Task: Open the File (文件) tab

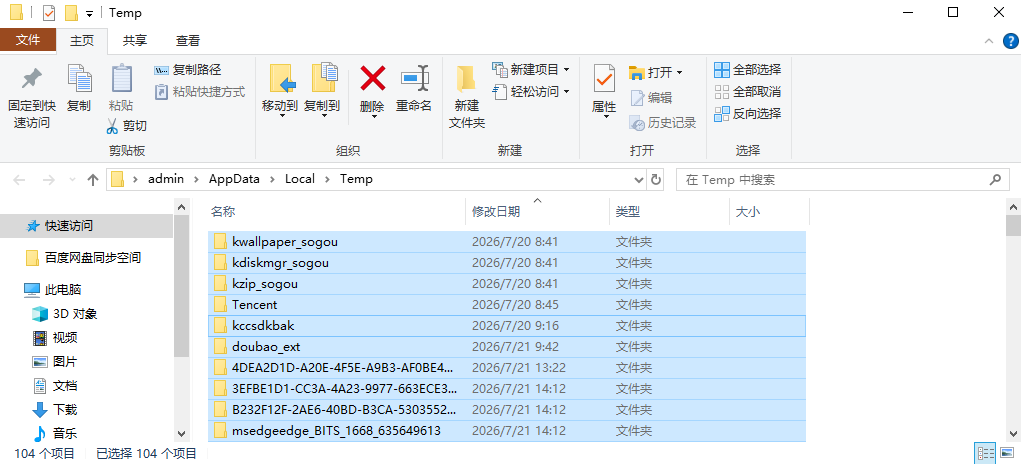Action: 28,40
